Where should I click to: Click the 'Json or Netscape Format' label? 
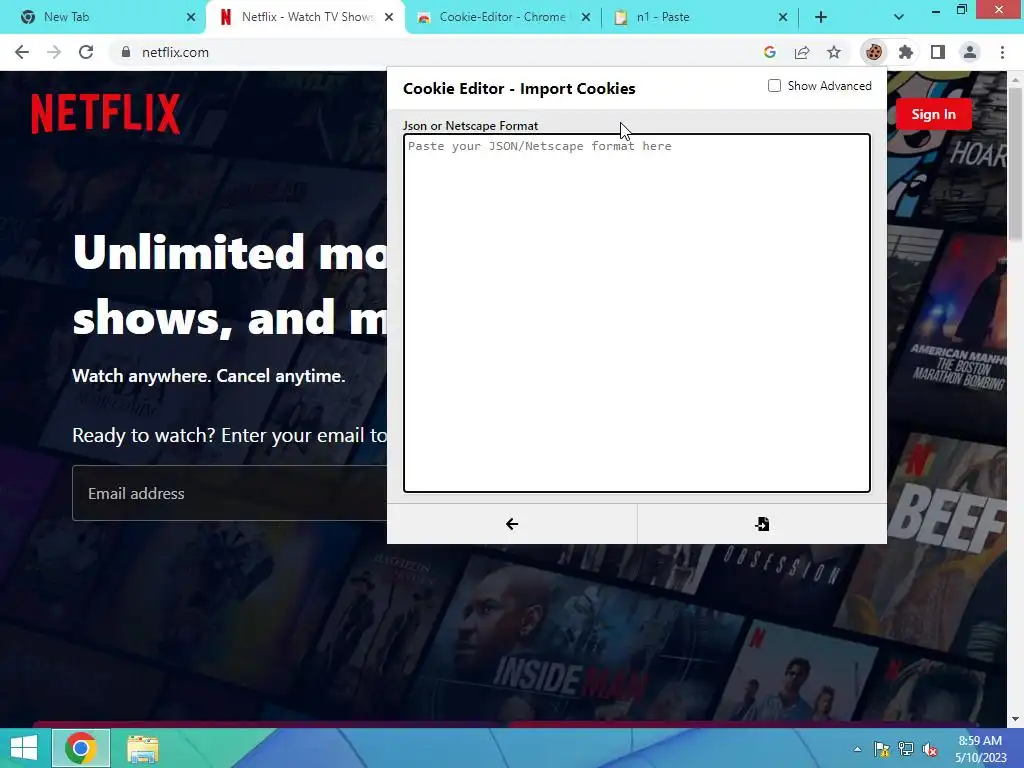pos(470,125)
